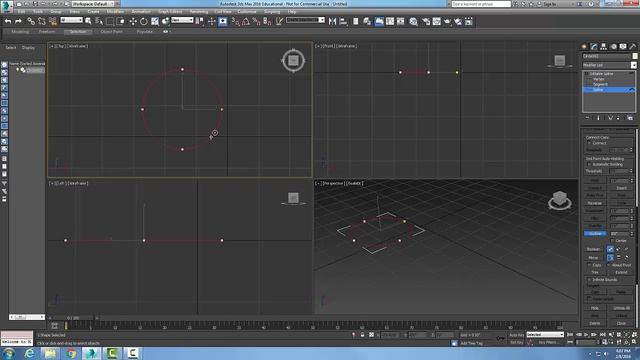Open the selection filter dropdown in toolbar
The height and width of the screenshot is (360, 640).
pos(71,20)
